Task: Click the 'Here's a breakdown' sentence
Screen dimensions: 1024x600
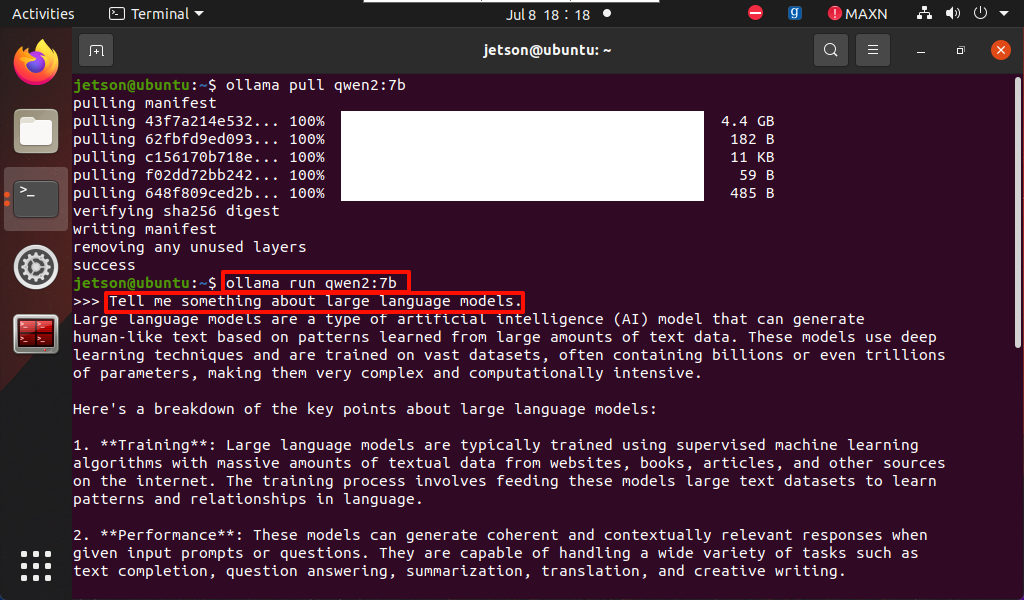Action: pyautogui.click(x=364, y=409)
